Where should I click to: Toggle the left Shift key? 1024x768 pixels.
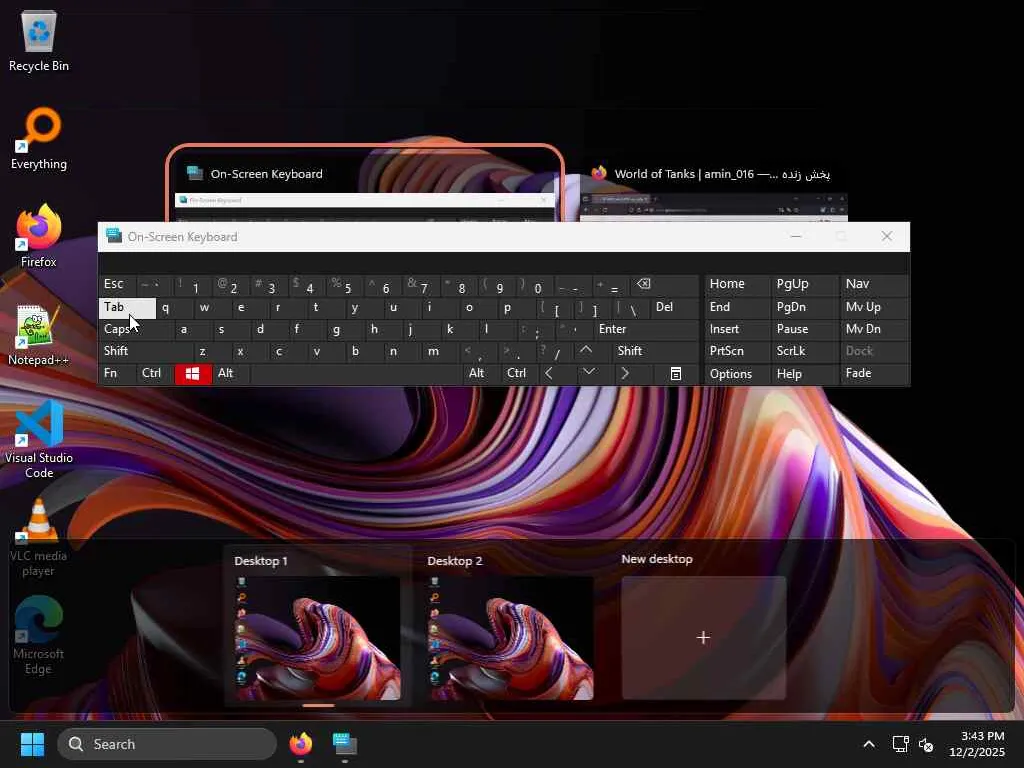click(145, 351)
